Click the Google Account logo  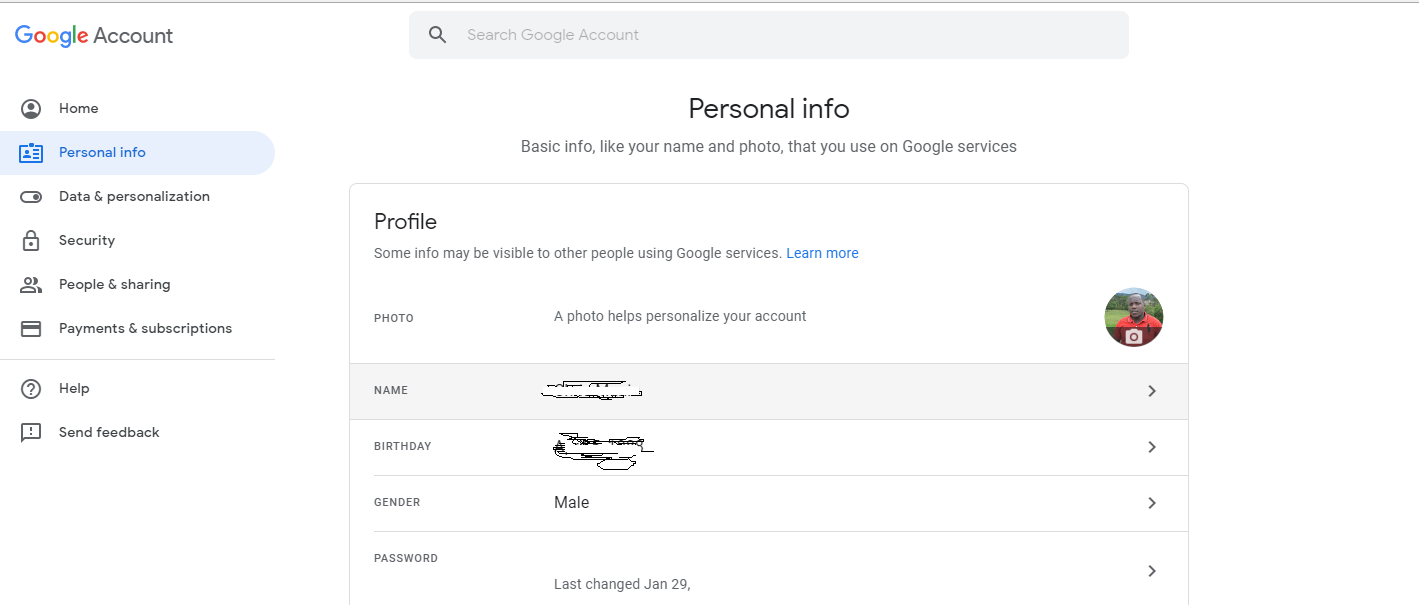click(x=94, y=36)
